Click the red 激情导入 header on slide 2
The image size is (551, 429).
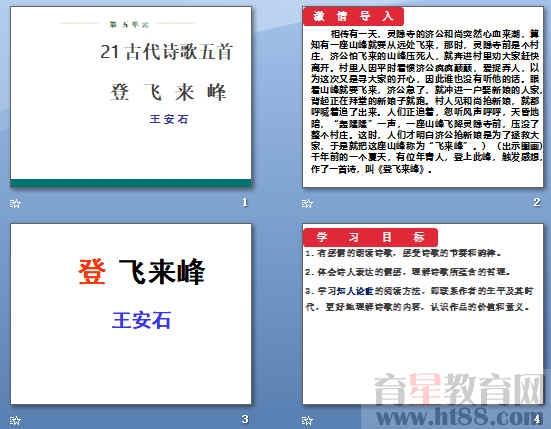click(353, 16)
